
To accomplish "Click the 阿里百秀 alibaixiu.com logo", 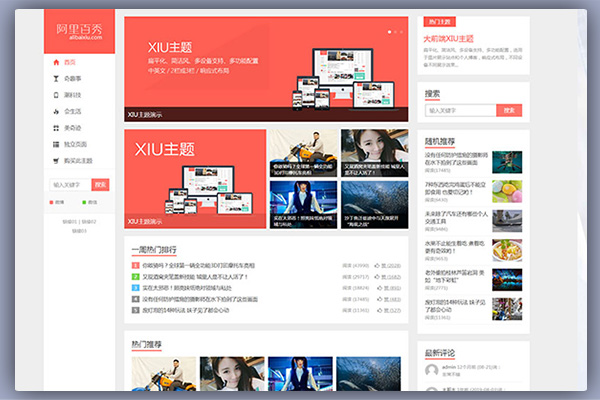I will click(79, 31).
